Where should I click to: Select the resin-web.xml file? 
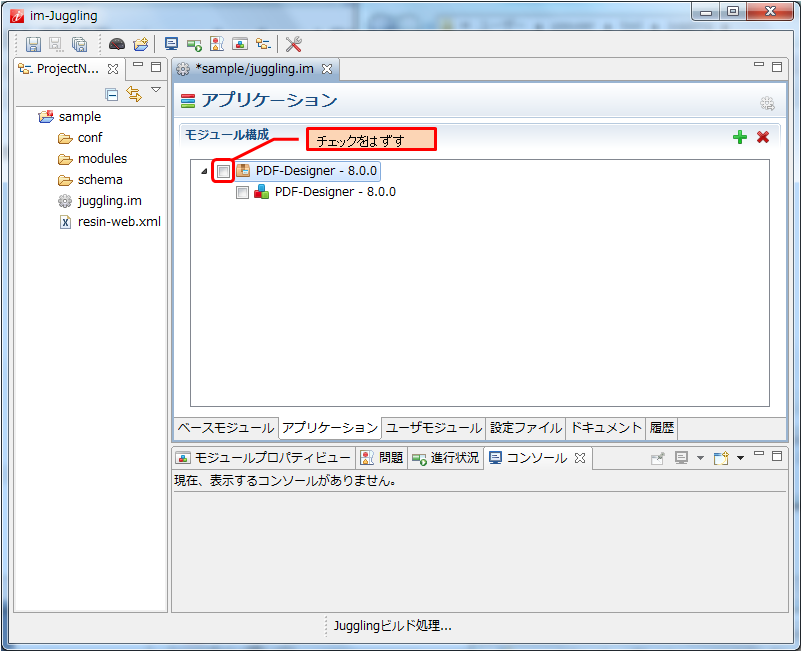click(109, 222)
